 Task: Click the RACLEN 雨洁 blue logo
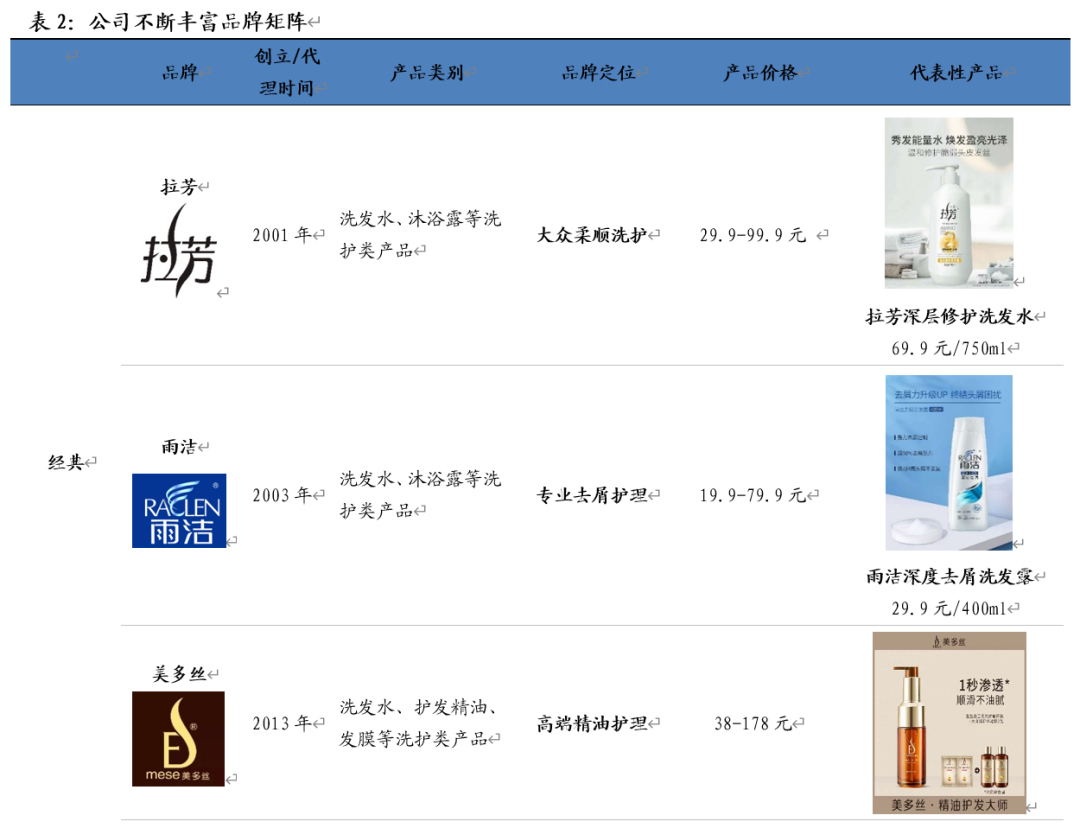179,510
